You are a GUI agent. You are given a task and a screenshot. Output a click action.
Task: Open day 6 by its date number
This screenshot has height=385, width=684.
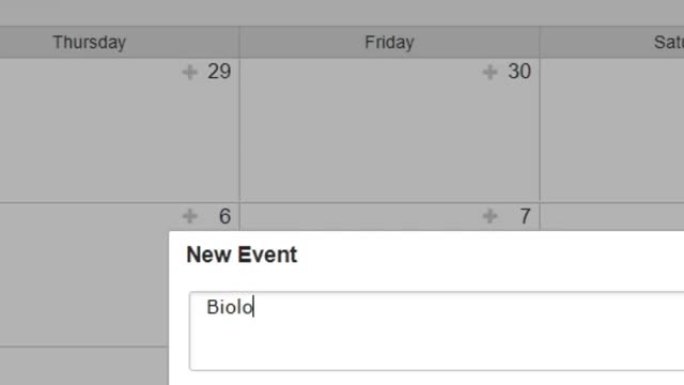[225, 216]
